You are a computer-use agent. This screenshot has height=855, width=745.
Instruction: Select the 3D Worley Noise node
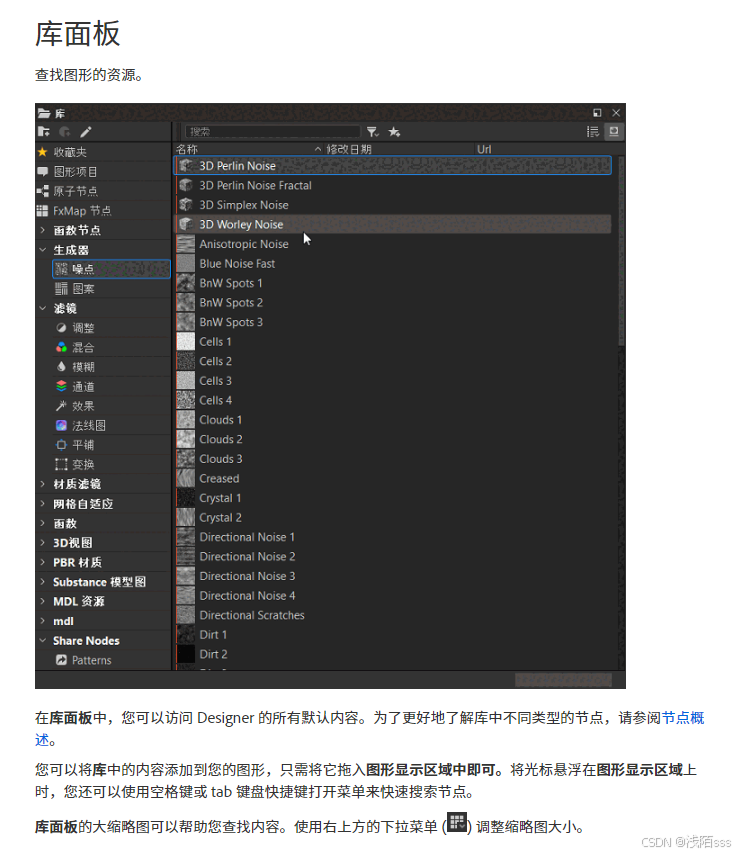(x=393, y=224)
